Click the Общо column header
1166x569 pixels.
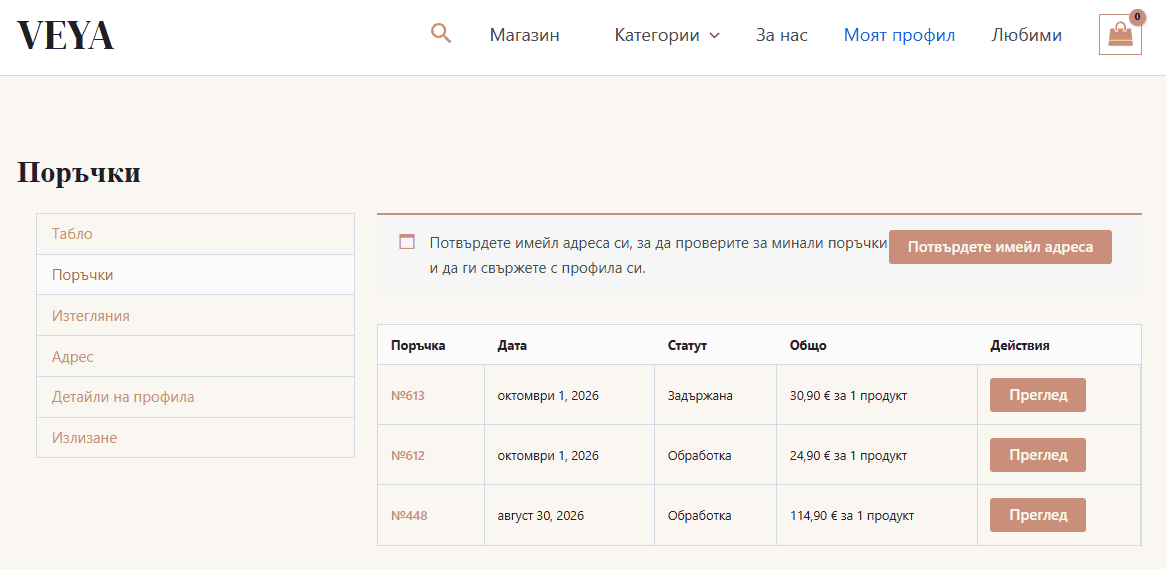[808, 345]
